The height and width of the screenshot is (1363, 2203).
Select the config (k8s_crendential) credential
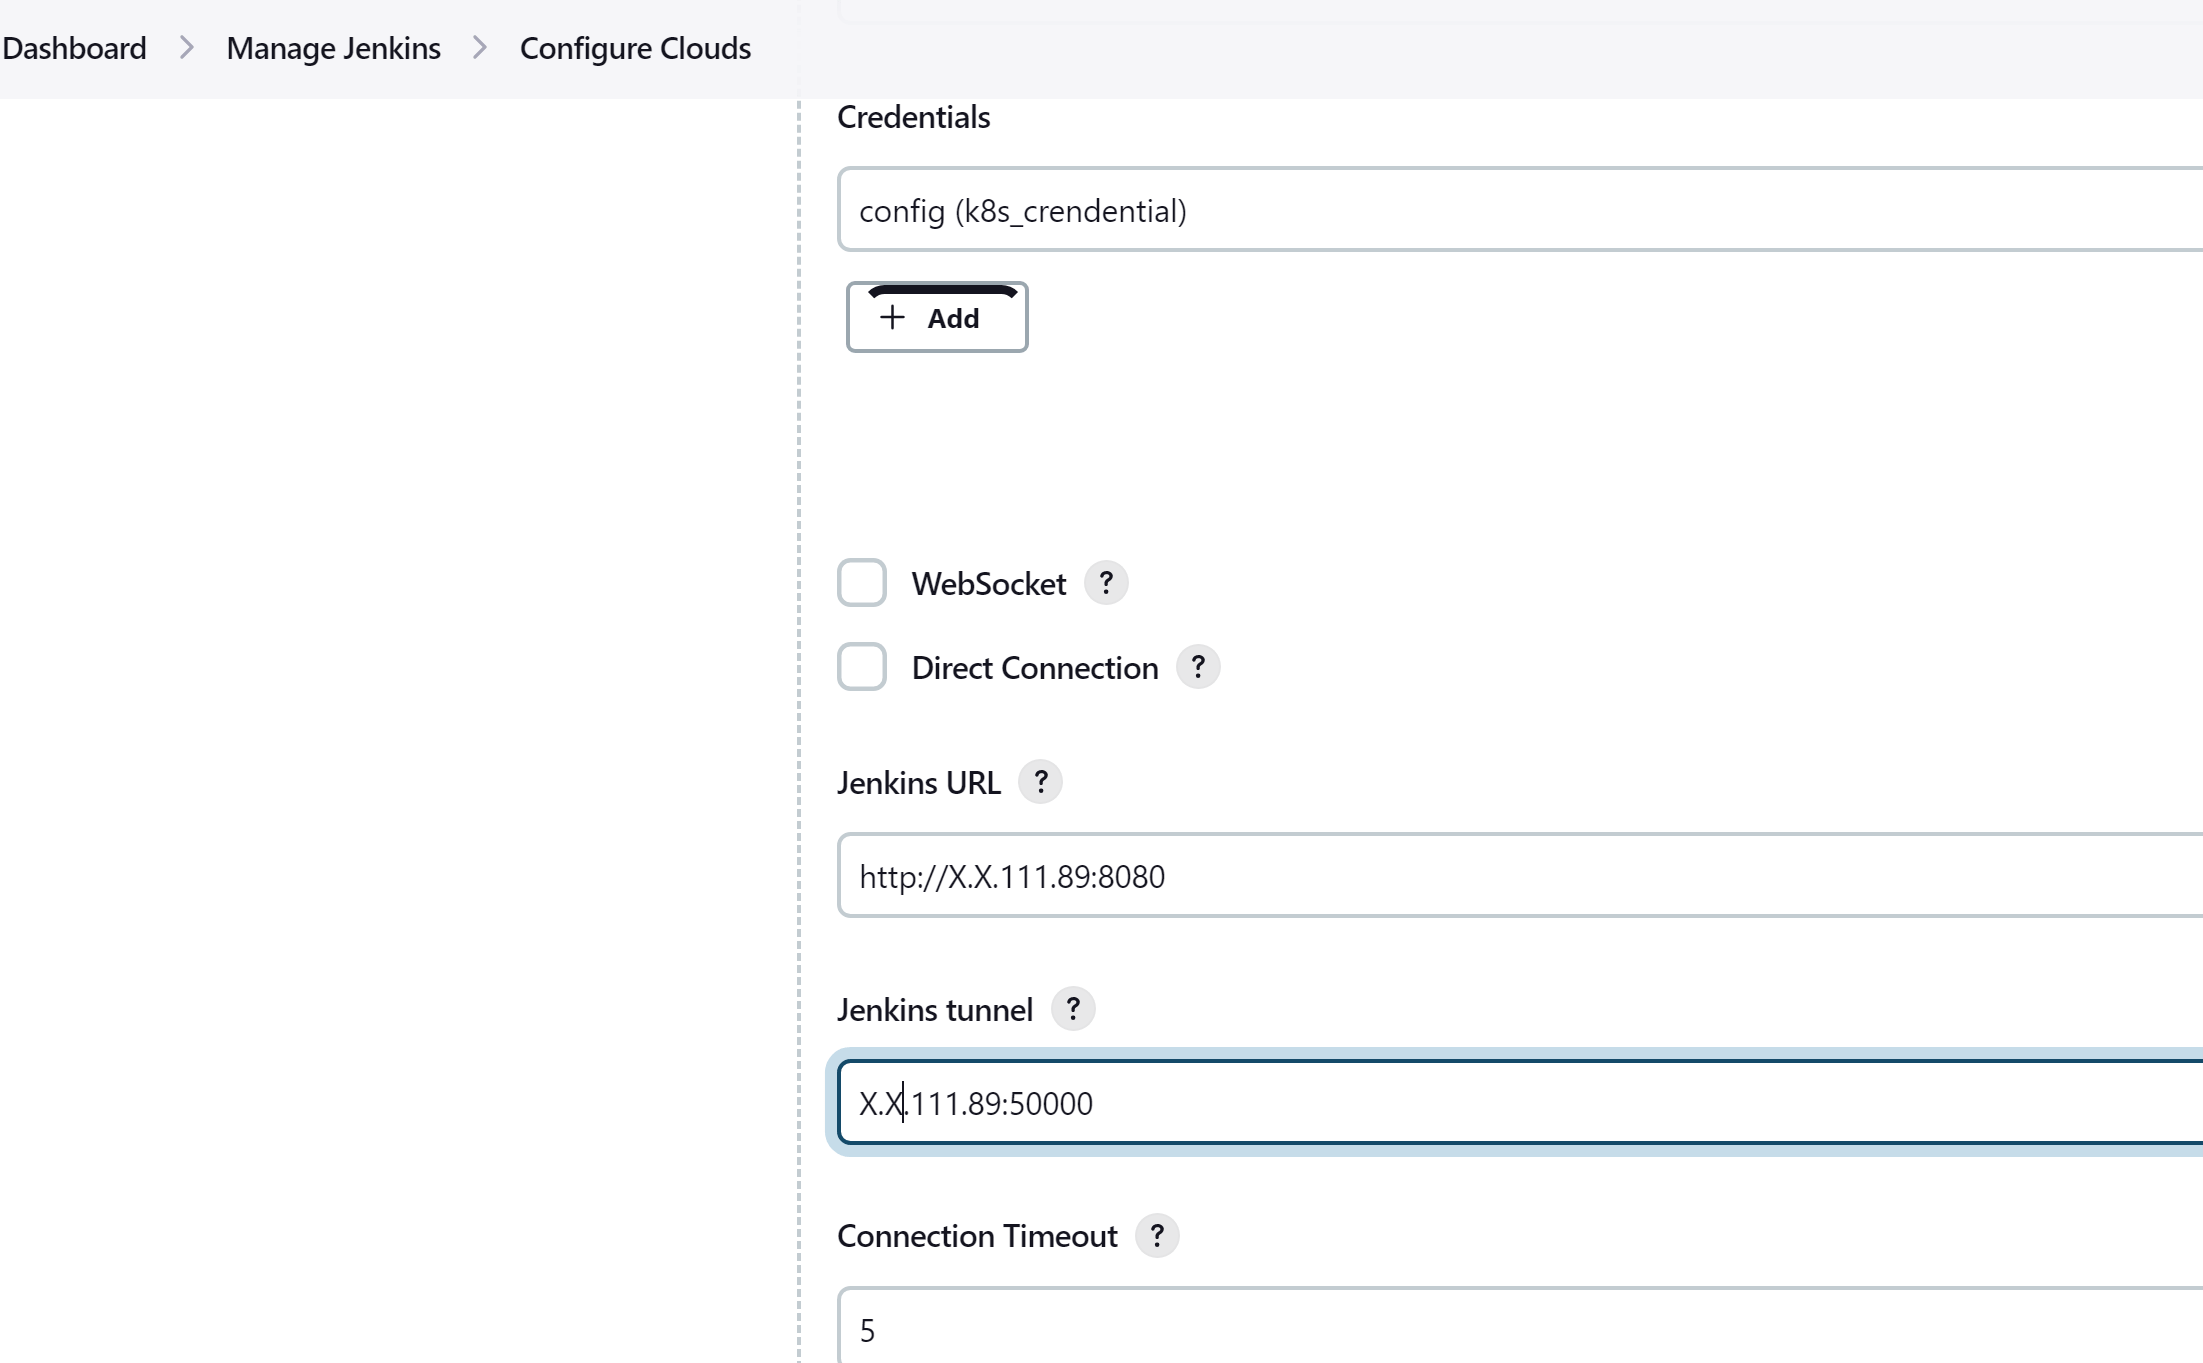coord(1022,209)
